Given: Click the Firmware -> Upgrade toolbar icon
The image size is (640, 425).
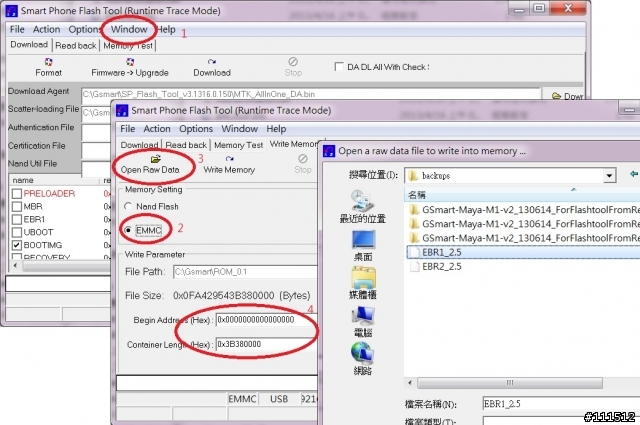Looking at the screenshot, I should click(130, 62).
